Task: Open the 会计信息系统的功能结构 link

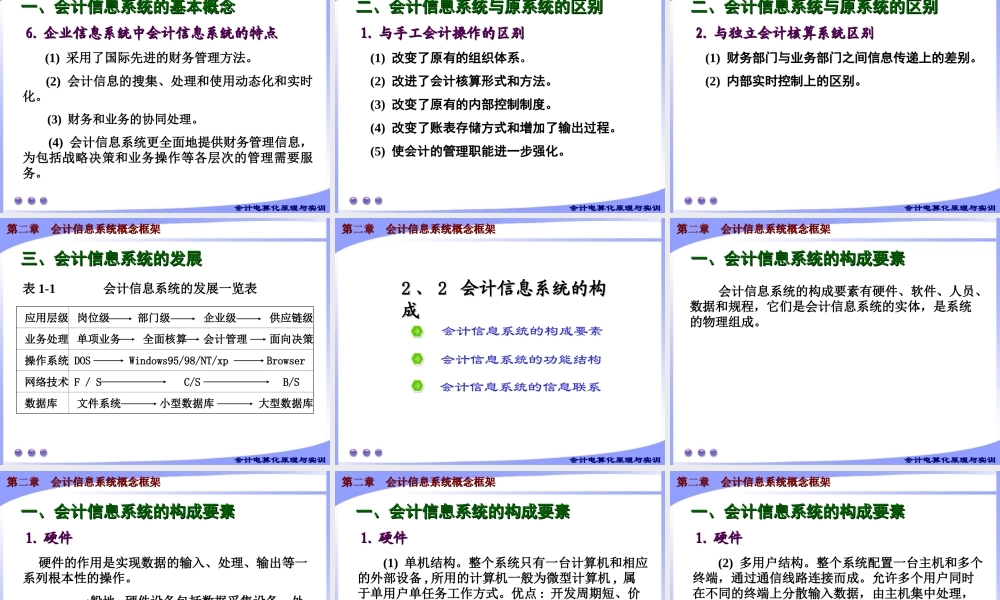Action: pyautogui.click(x=522, y=359)
